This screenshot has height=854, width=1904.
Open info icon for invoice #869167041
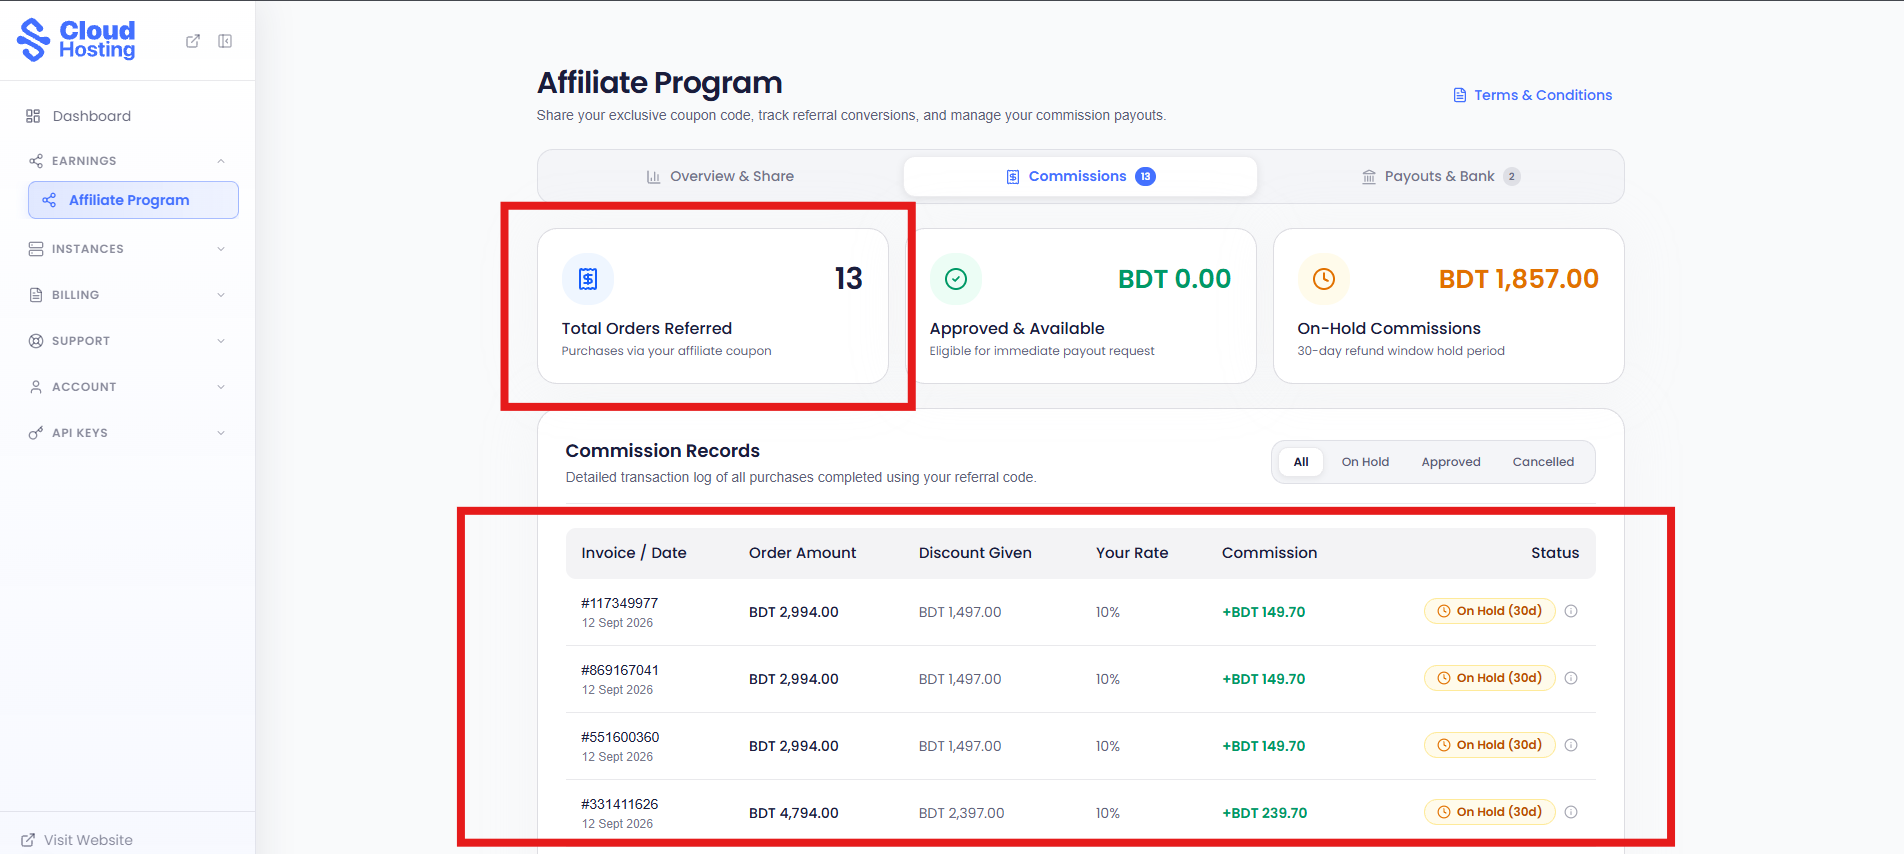1571,678
